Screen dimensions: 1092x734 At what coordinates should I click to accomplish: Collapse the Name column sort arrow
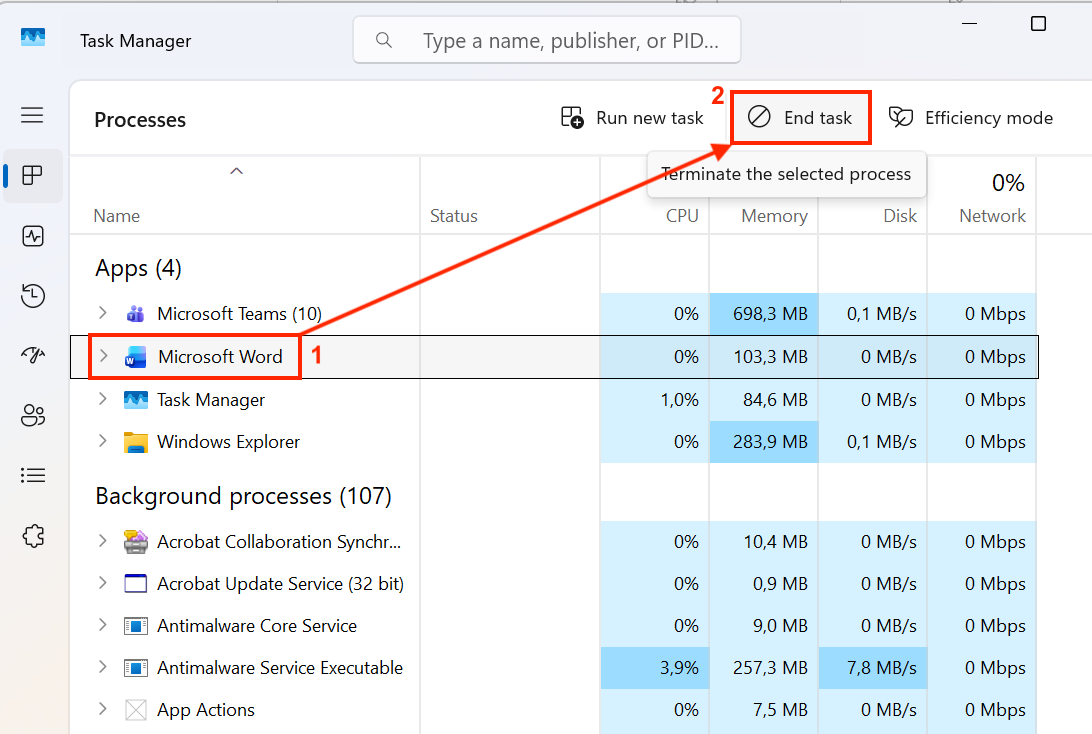(x=236, y=171)
